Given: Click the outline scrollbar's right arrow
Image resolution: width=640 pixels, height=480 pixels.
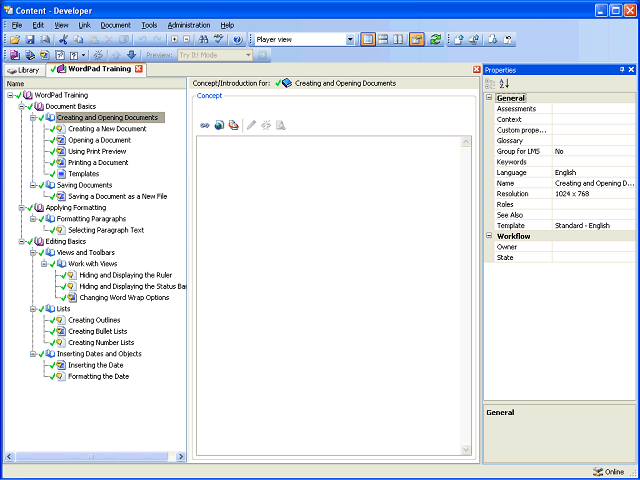Looking at the screenshot, I should click(180, 457).
